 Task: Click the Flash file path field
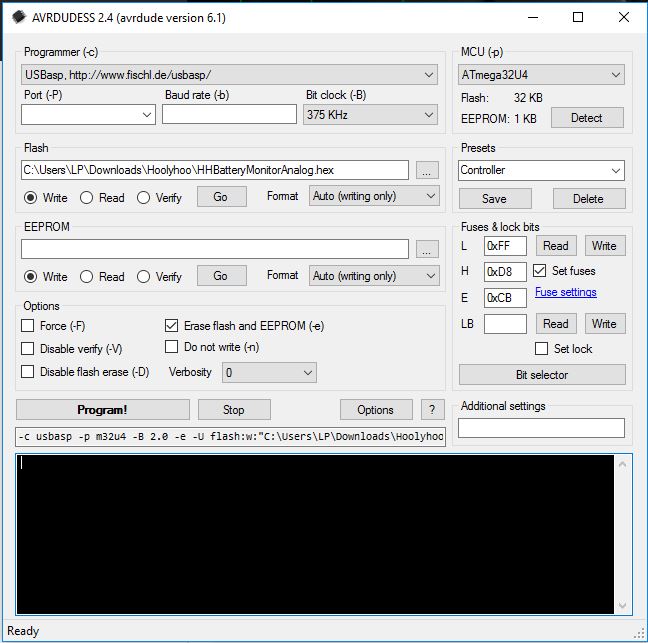[x=215, y=170]
